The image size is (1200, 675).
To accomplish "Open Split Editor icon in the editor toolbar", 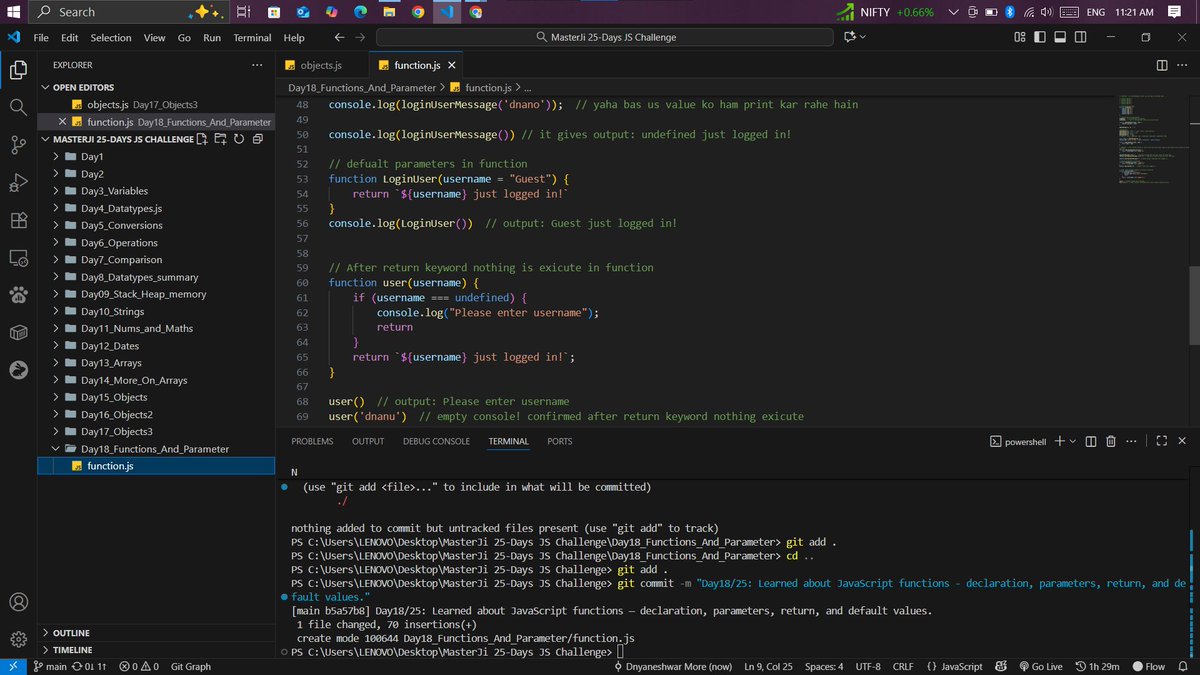I will click(x=1160, y=63).
